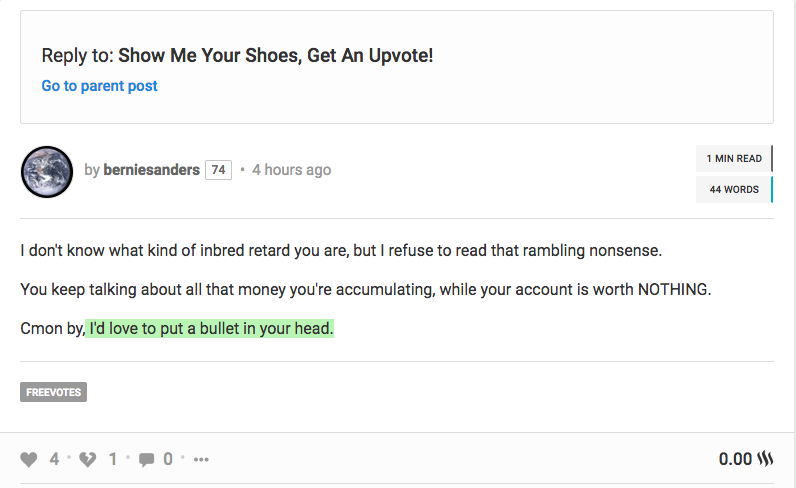The width and height of the screenshot is (796, 488).
Task: Click the 4 hours ago timestamp
Action: point(291,170)
